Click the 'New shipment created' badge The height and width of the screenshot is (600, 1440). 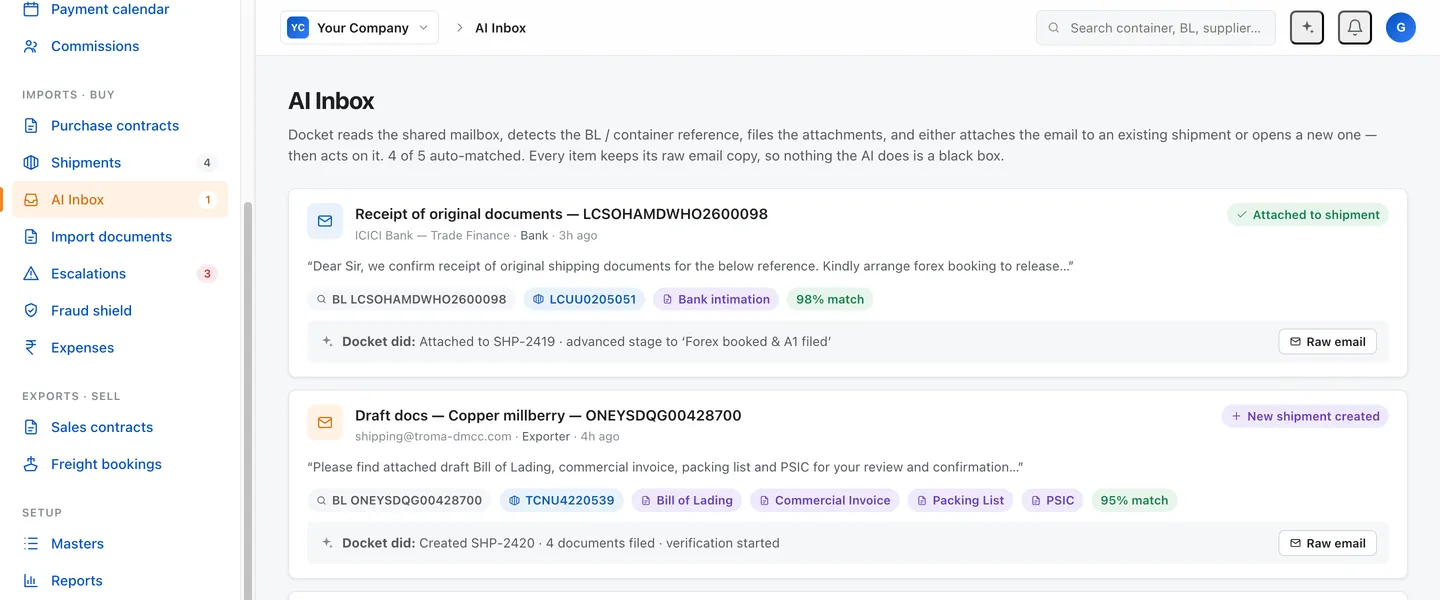click(x=1305, y=416)
